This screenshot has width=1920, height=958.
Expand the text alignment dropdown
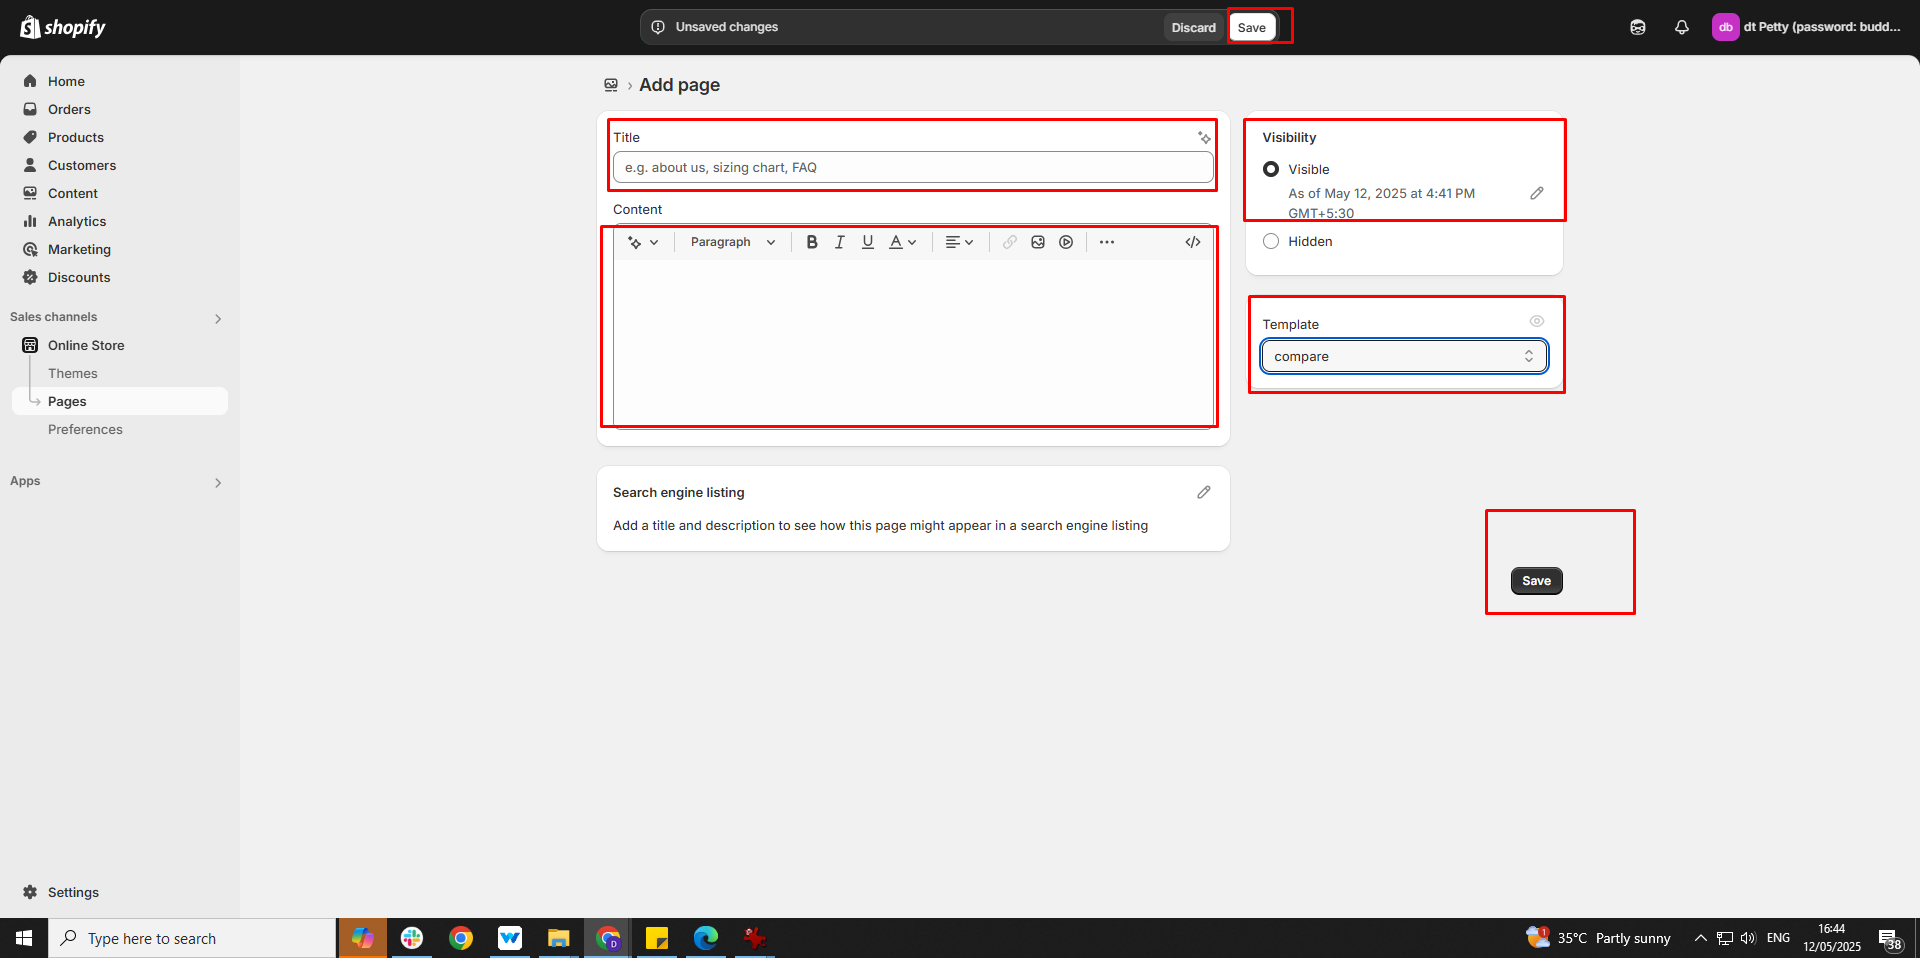pos(959,242)
